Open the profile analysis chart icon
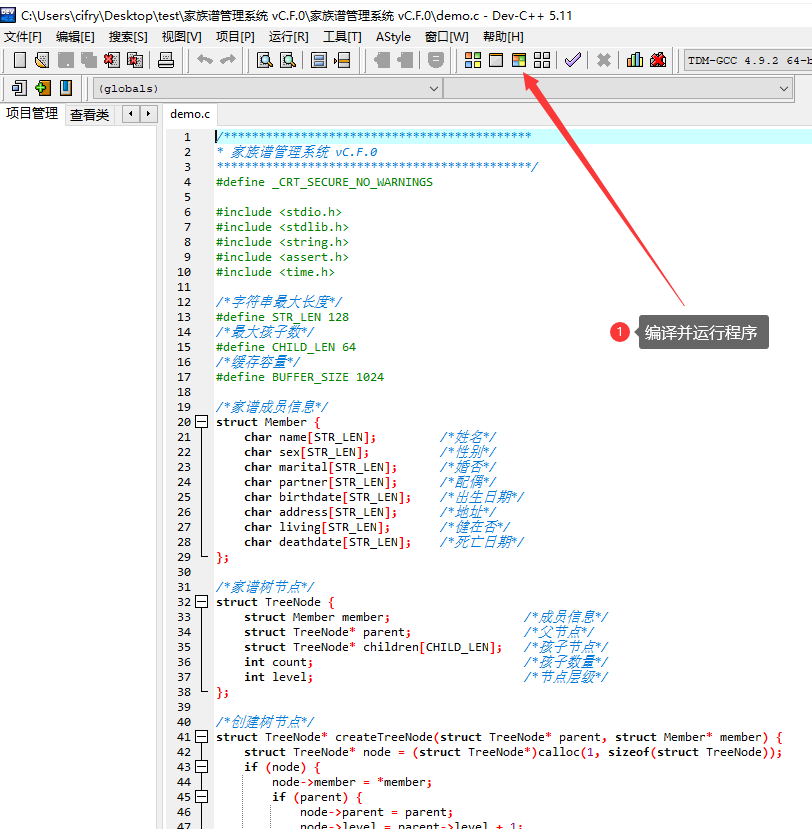The width and height of the screenshot is (812, 829). (635, 60)
